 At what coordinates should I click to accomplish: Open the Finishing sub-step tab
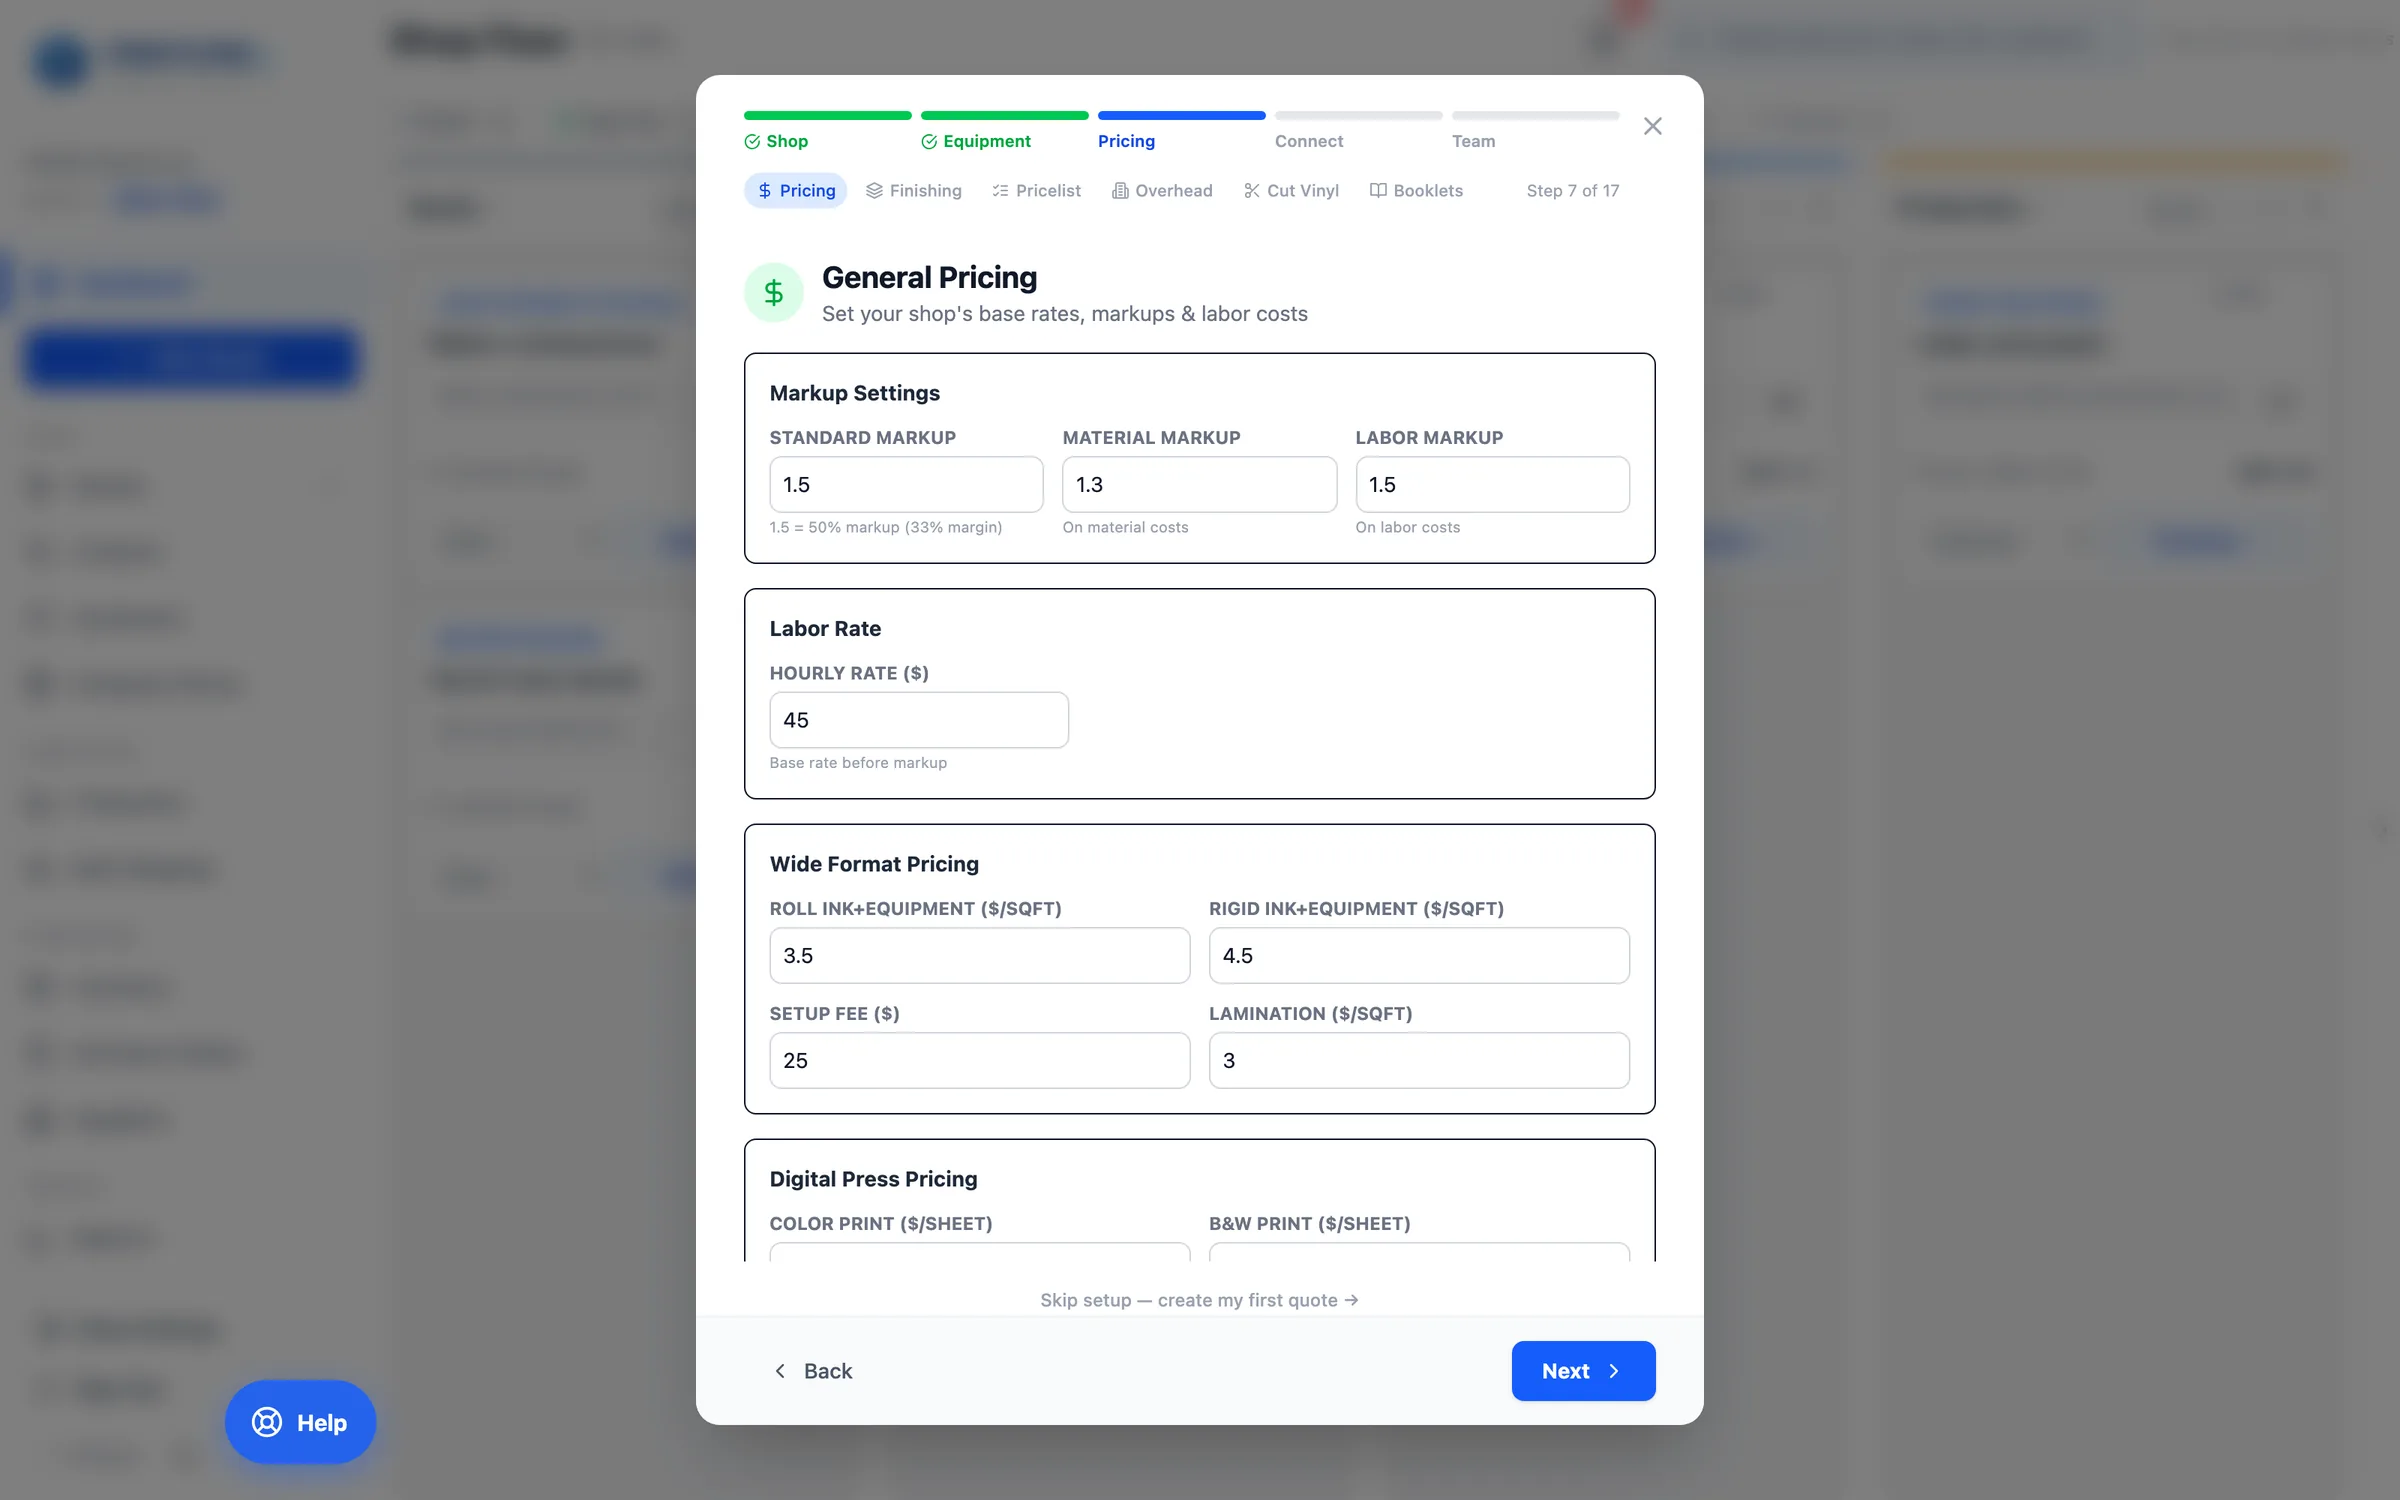pyautogui.click(x=913, y=190)
